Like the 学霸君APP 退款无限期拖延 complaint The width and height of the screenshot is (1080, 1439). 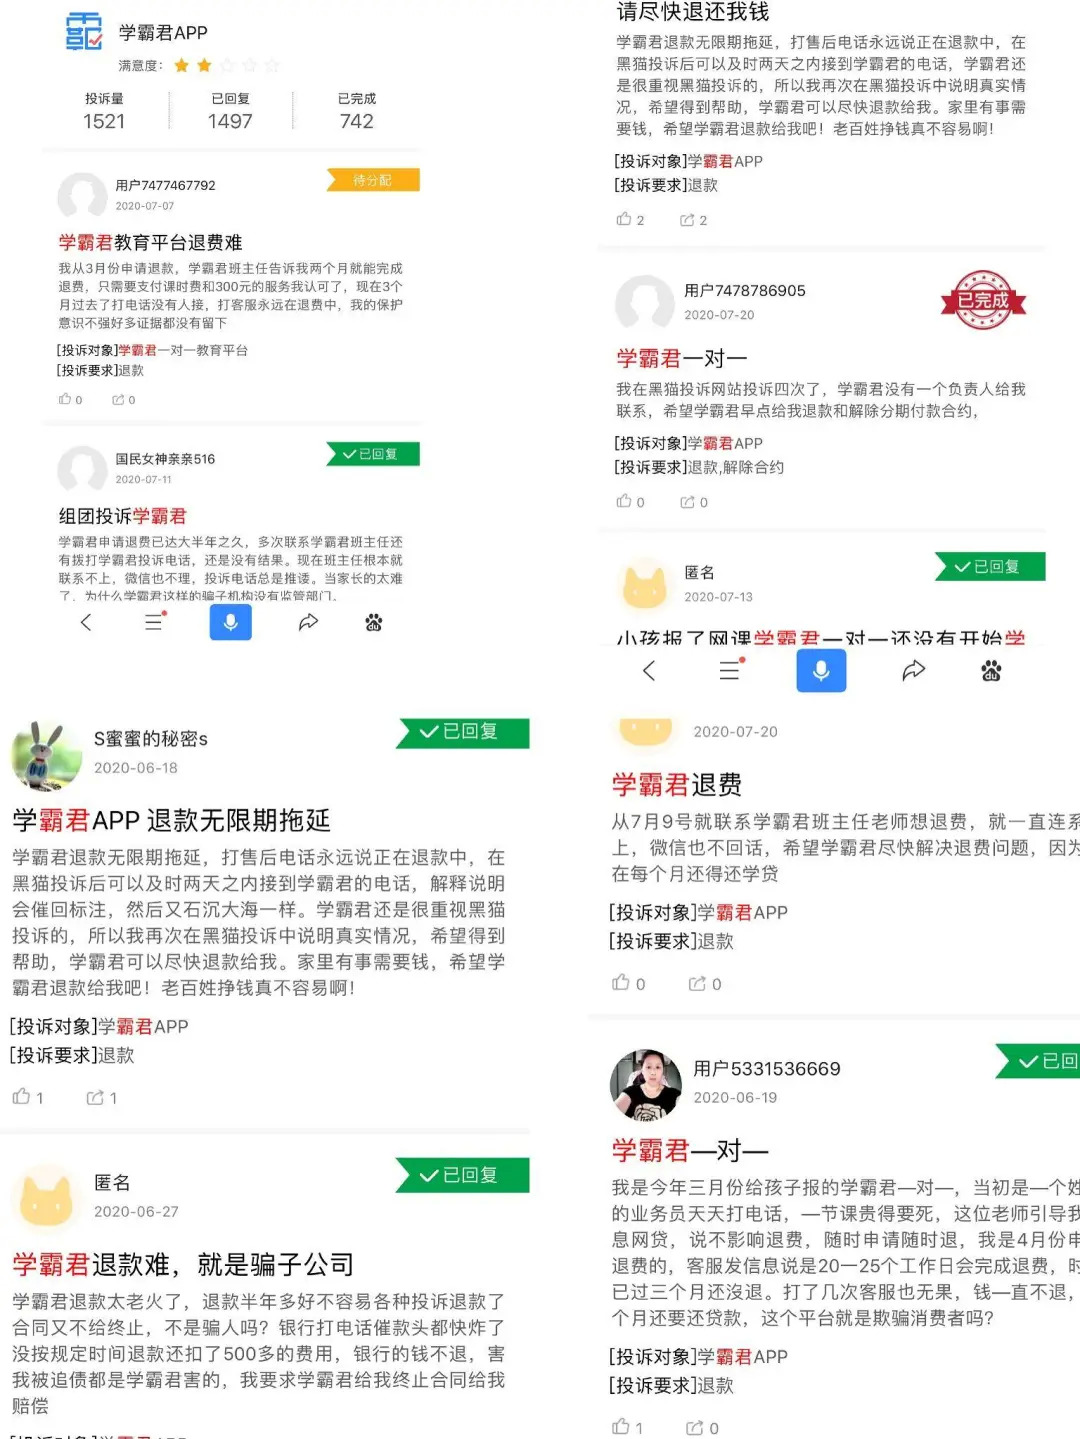27,1097
